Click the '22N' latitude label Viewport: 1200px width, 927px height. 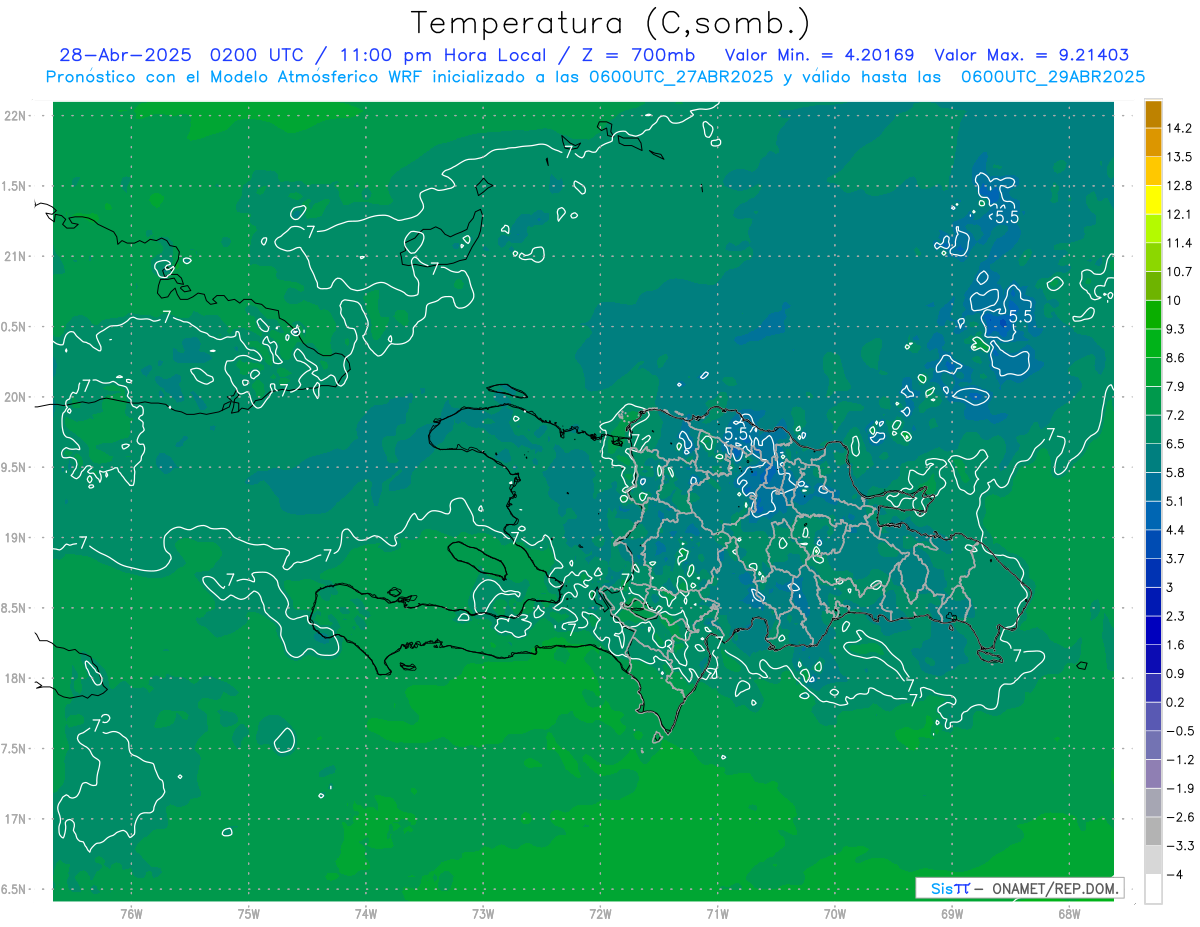point(14,116)
